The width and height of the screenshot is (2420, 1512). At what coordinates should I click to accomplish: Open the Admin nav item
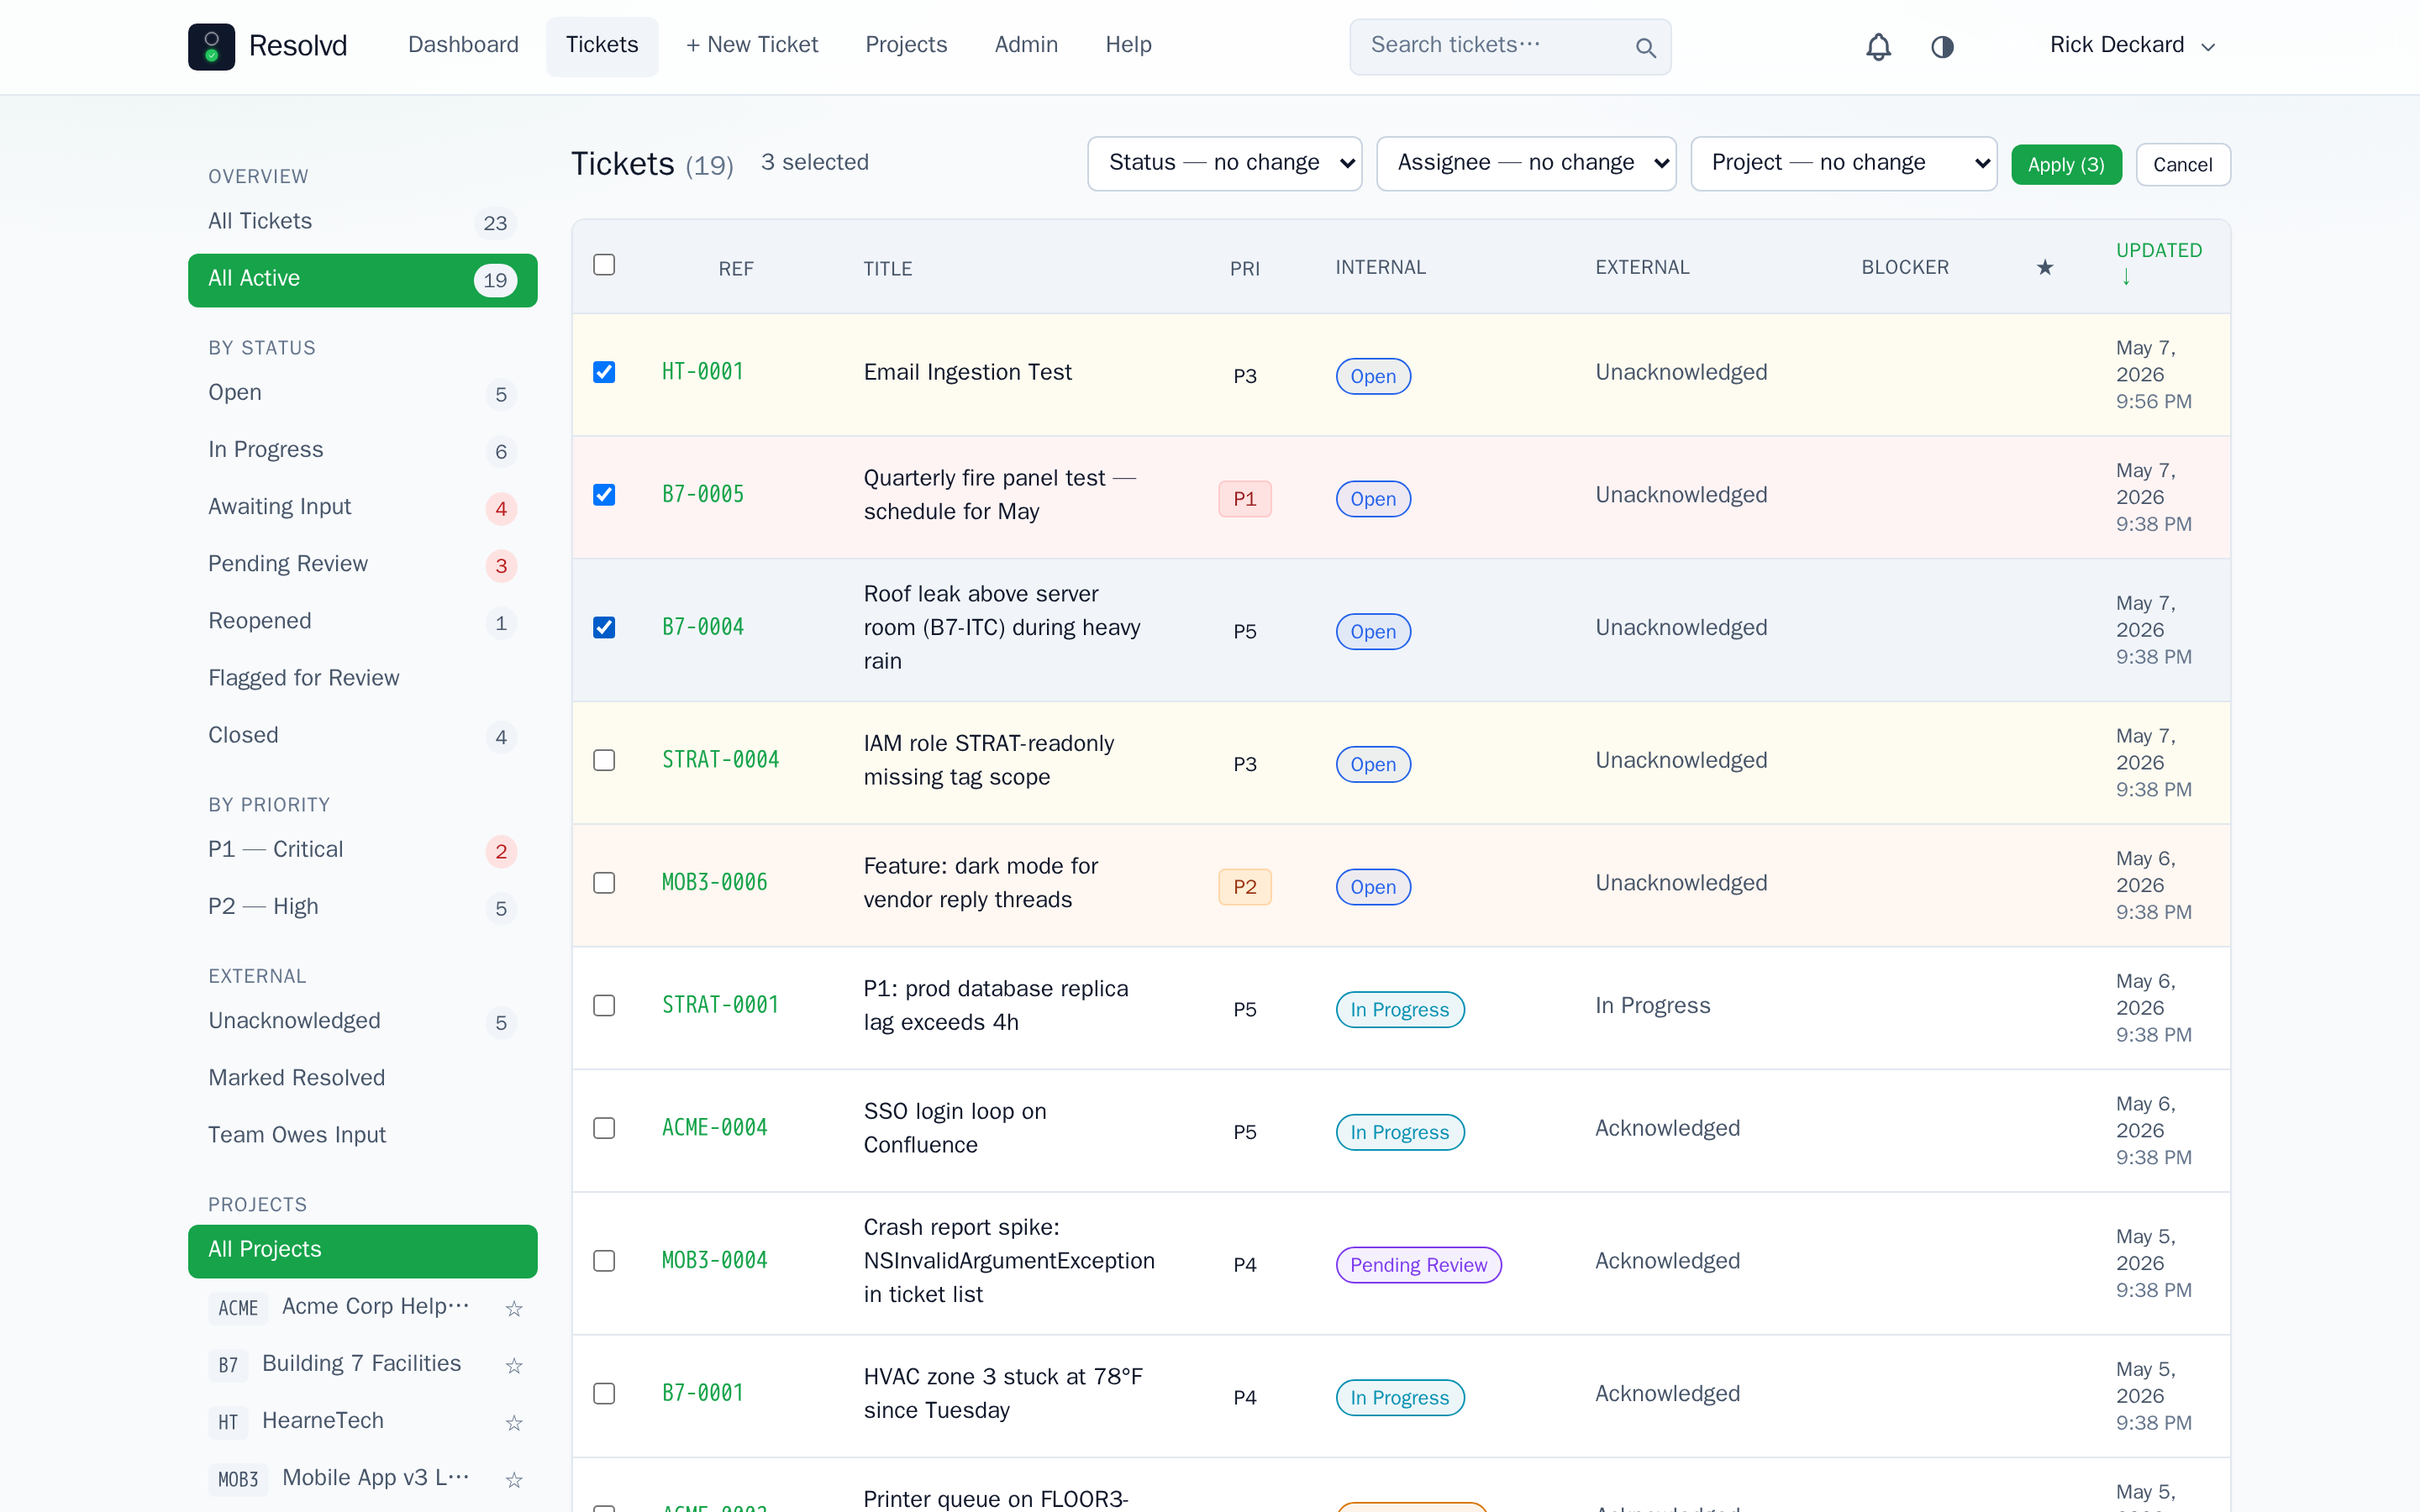click(1026, 45)
